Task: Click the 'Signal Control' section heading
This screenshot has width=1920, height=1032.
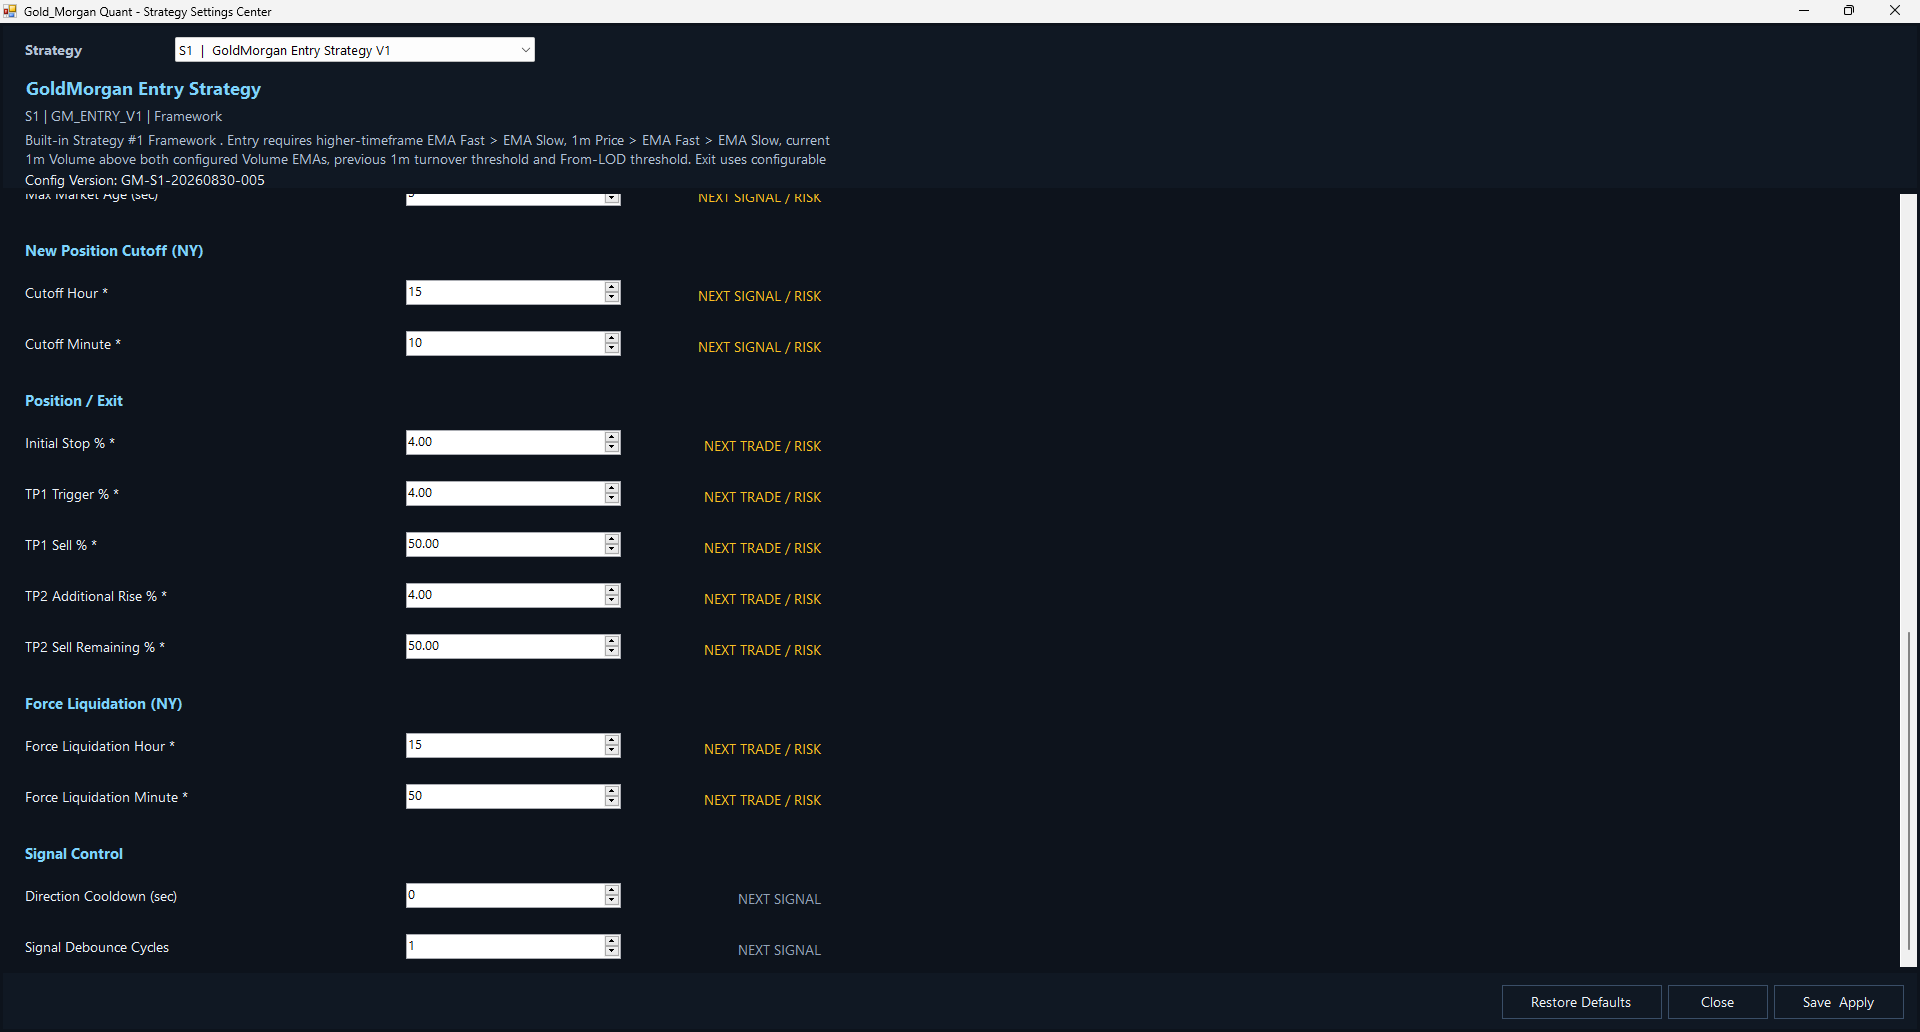Action: click(x=74, y=854)
